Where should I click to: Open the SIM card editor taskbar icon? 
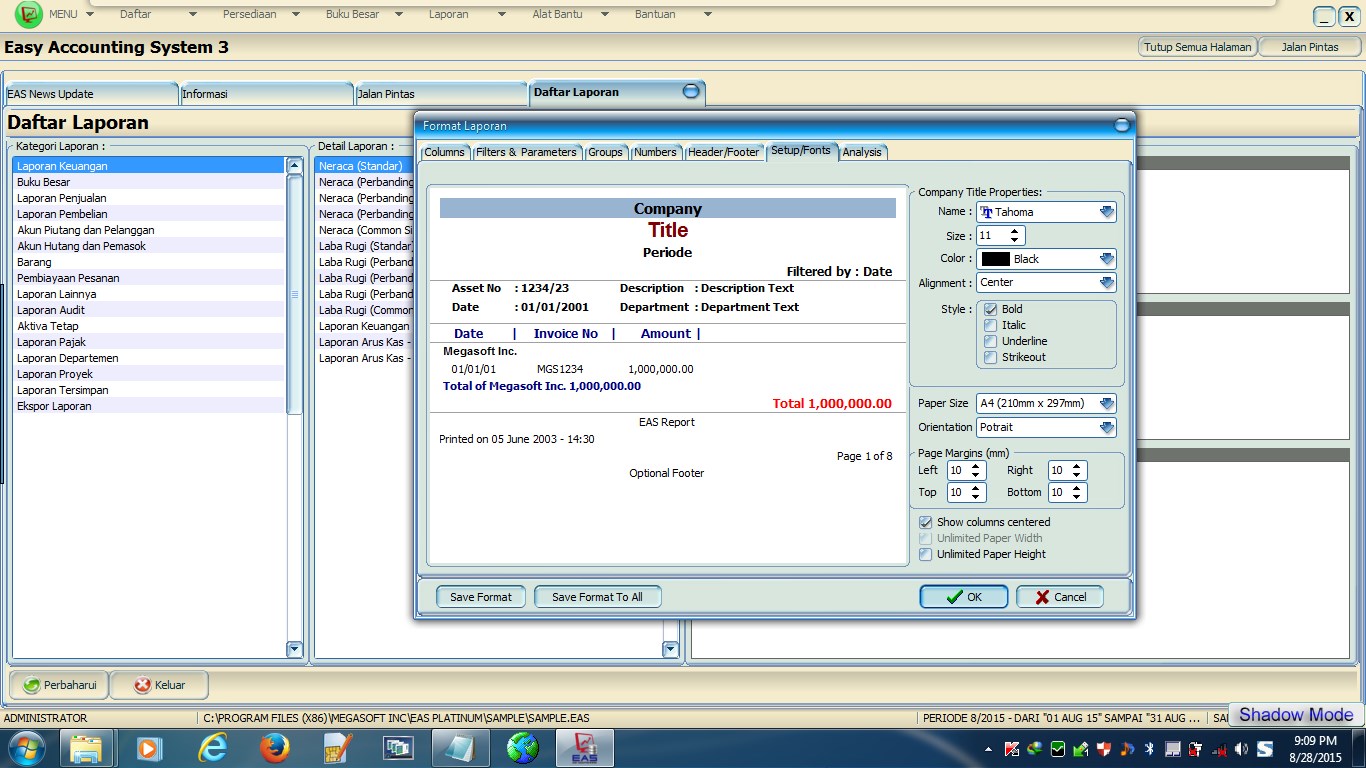337,748
